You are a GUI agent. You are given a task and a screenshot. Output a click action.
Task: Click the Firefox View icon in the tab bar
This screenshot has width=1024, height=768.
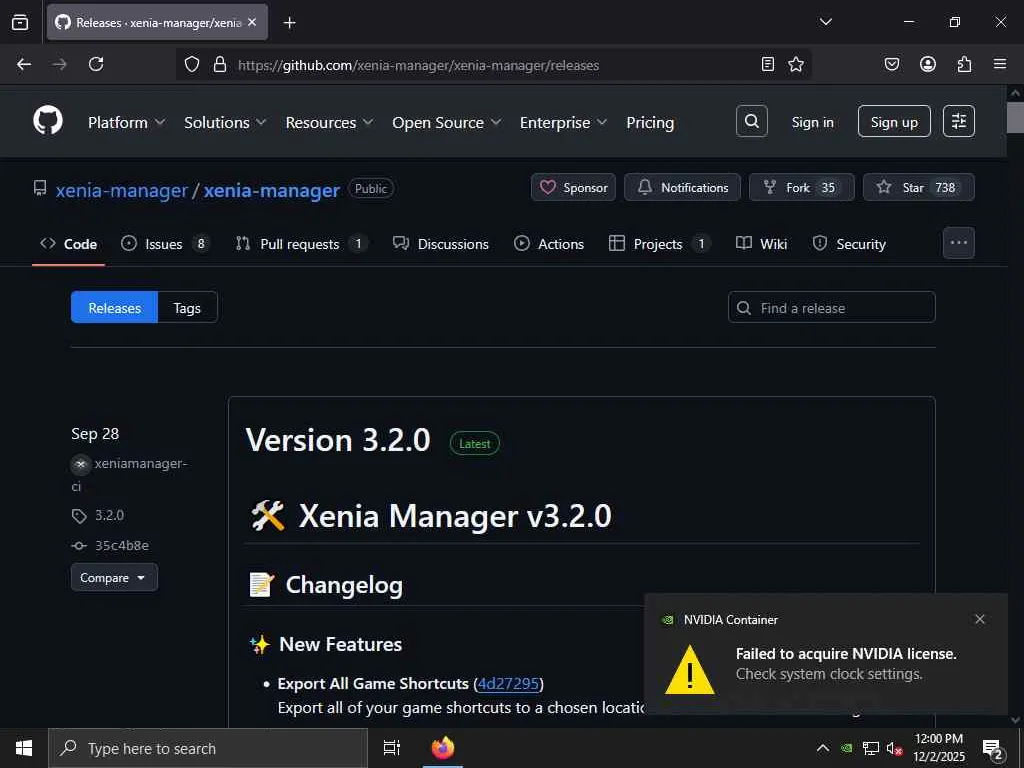coord(20,22)
